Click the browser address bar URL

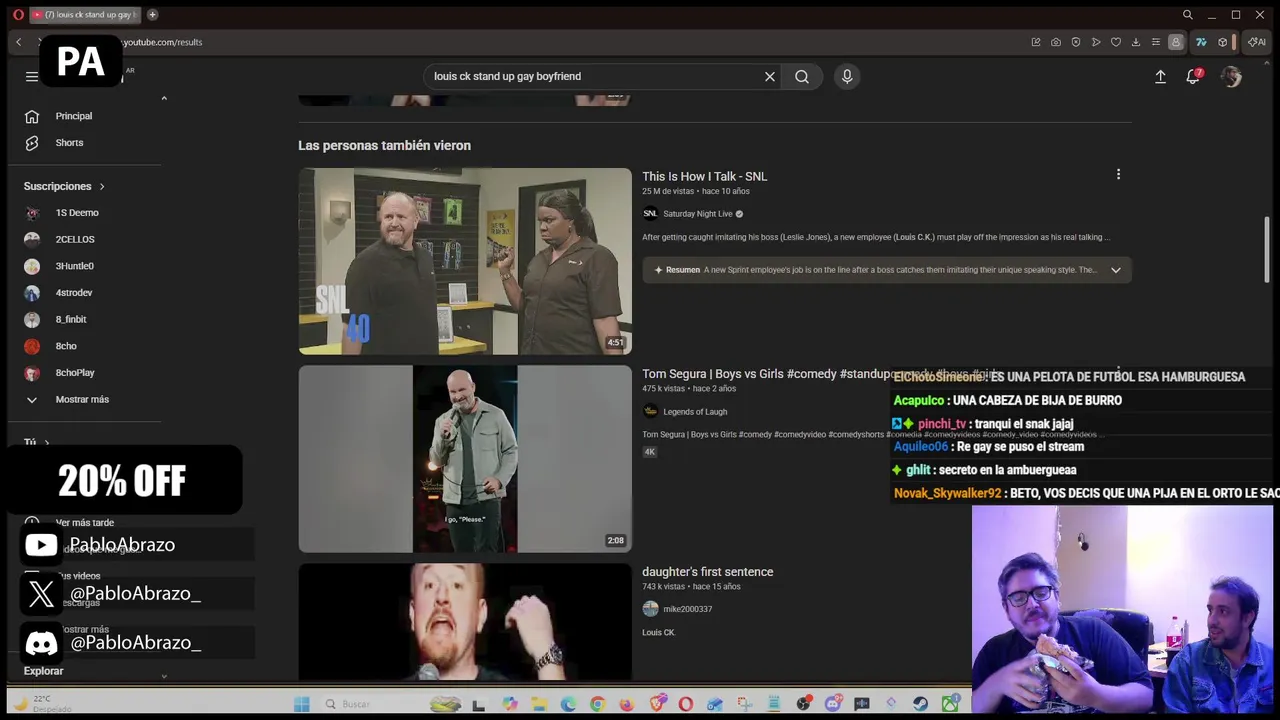pyautogui.click(x=162, y=42)
